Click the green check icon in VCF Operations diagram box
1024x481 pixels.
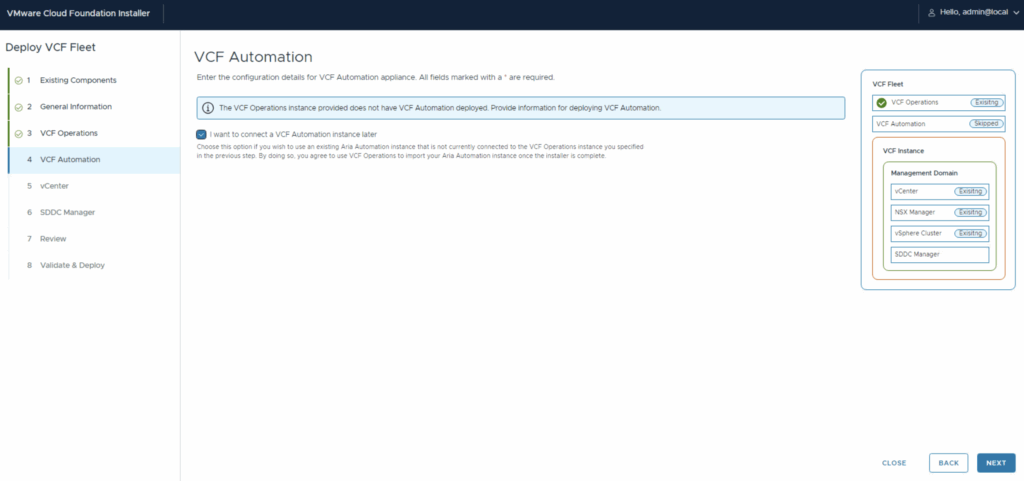pyautogui.click(x=881, y=102)
